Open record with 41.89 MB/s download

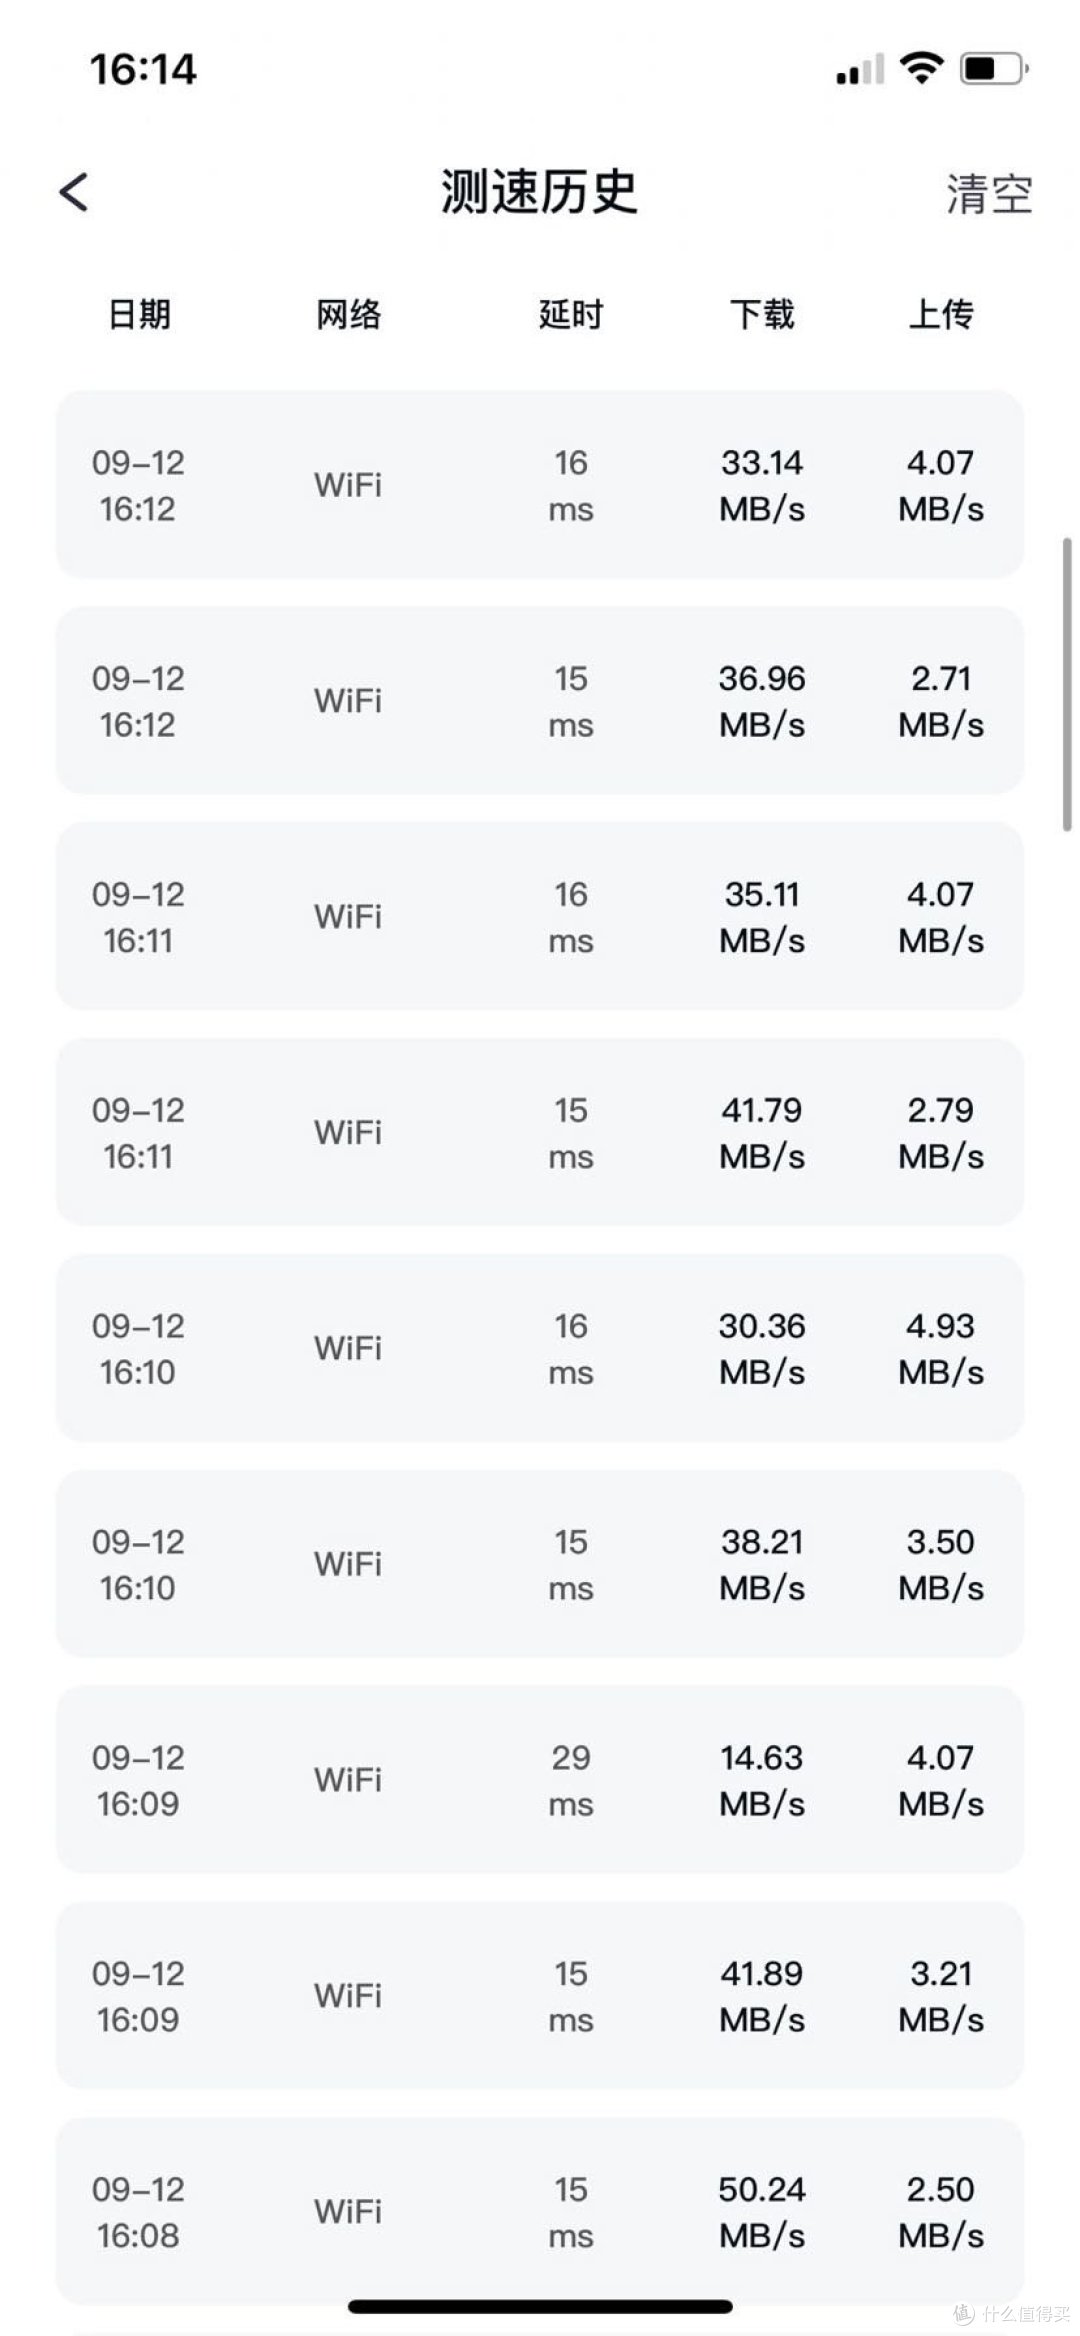click(540, 1996)
